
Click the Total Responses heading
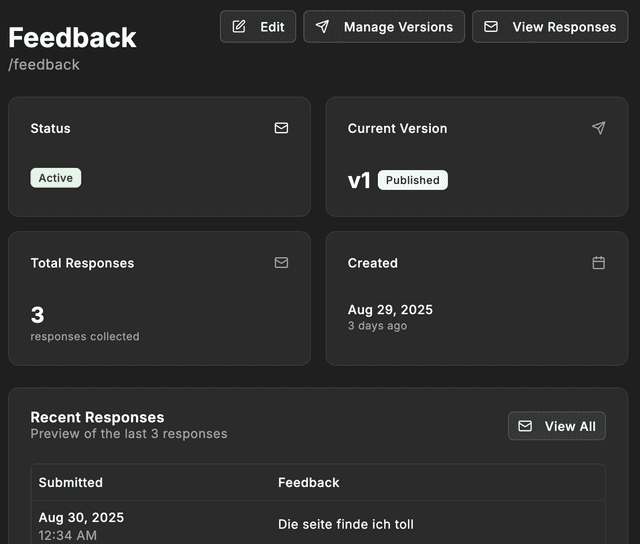click(82, 263)
